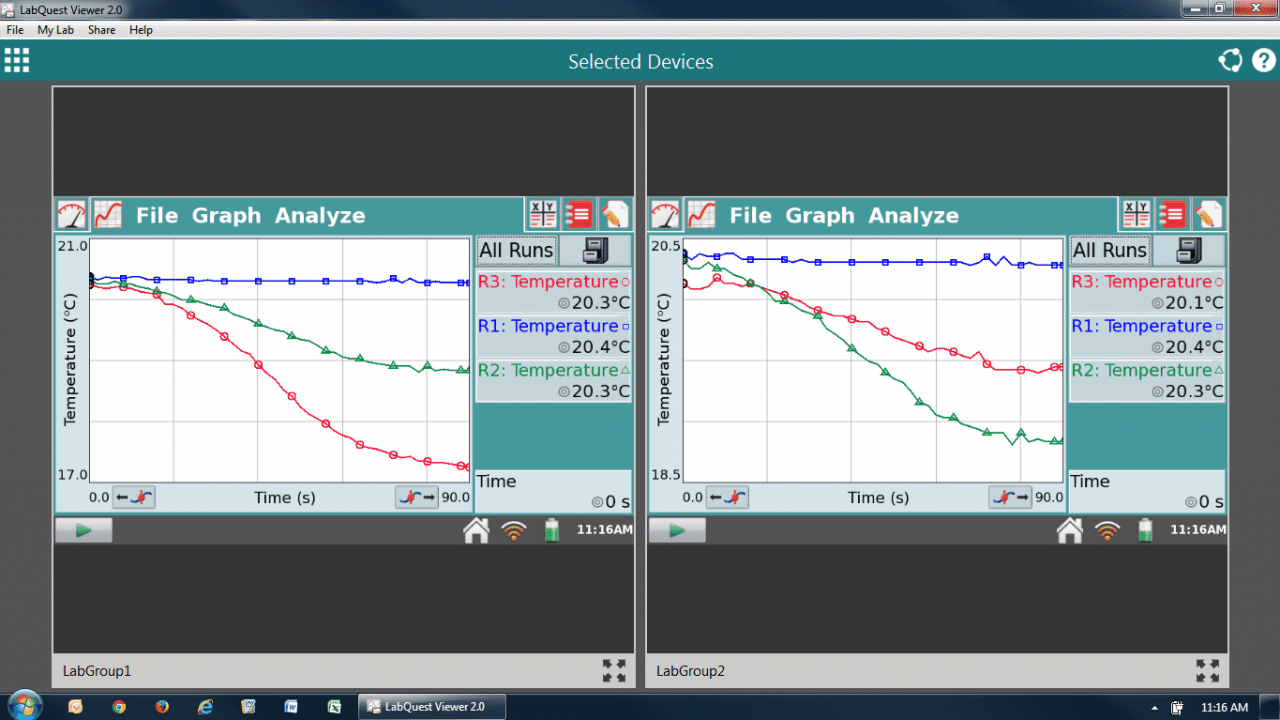Open the Home screen icon in LabGroup2
The width and height of the screenshot is (1280, 720).
click(1069, 530)
